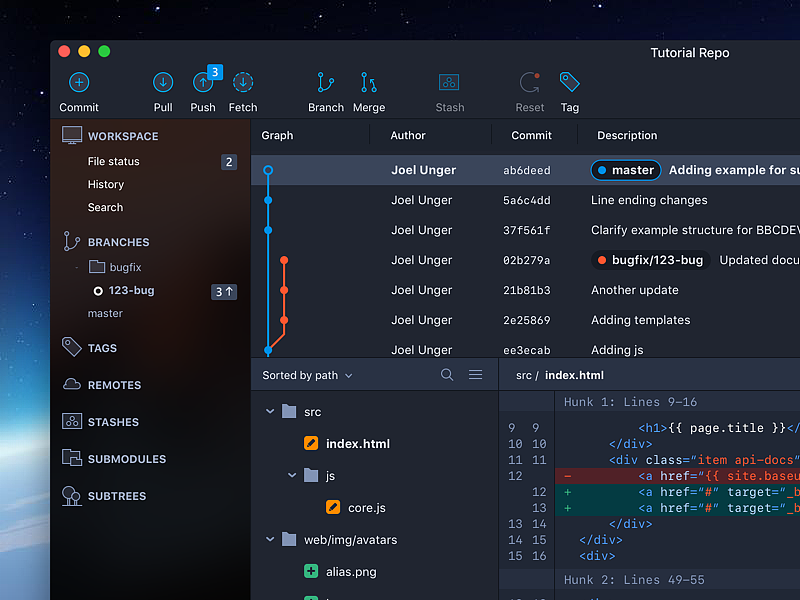Click the Reset toolbar icon
The width and height of the screenshot is (800, 600).
coord(529,84)
